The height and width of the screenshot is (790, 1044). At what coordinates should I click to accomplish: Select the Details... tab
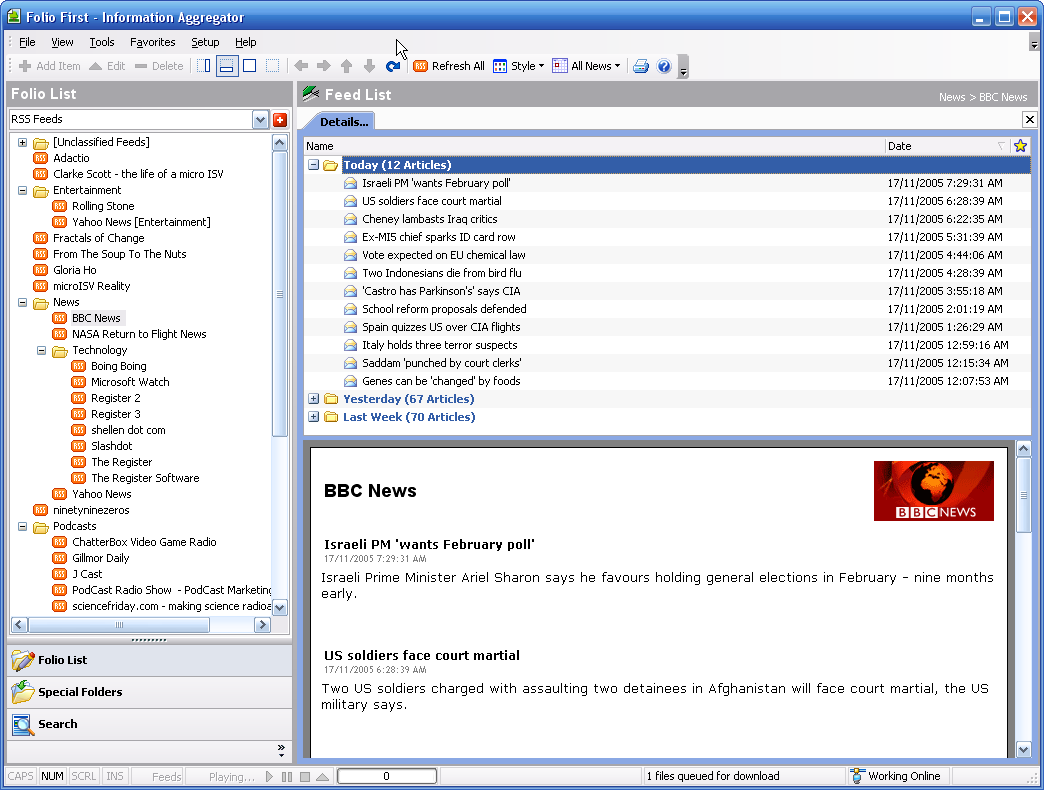pyautogui.click(x=343, y=122)
